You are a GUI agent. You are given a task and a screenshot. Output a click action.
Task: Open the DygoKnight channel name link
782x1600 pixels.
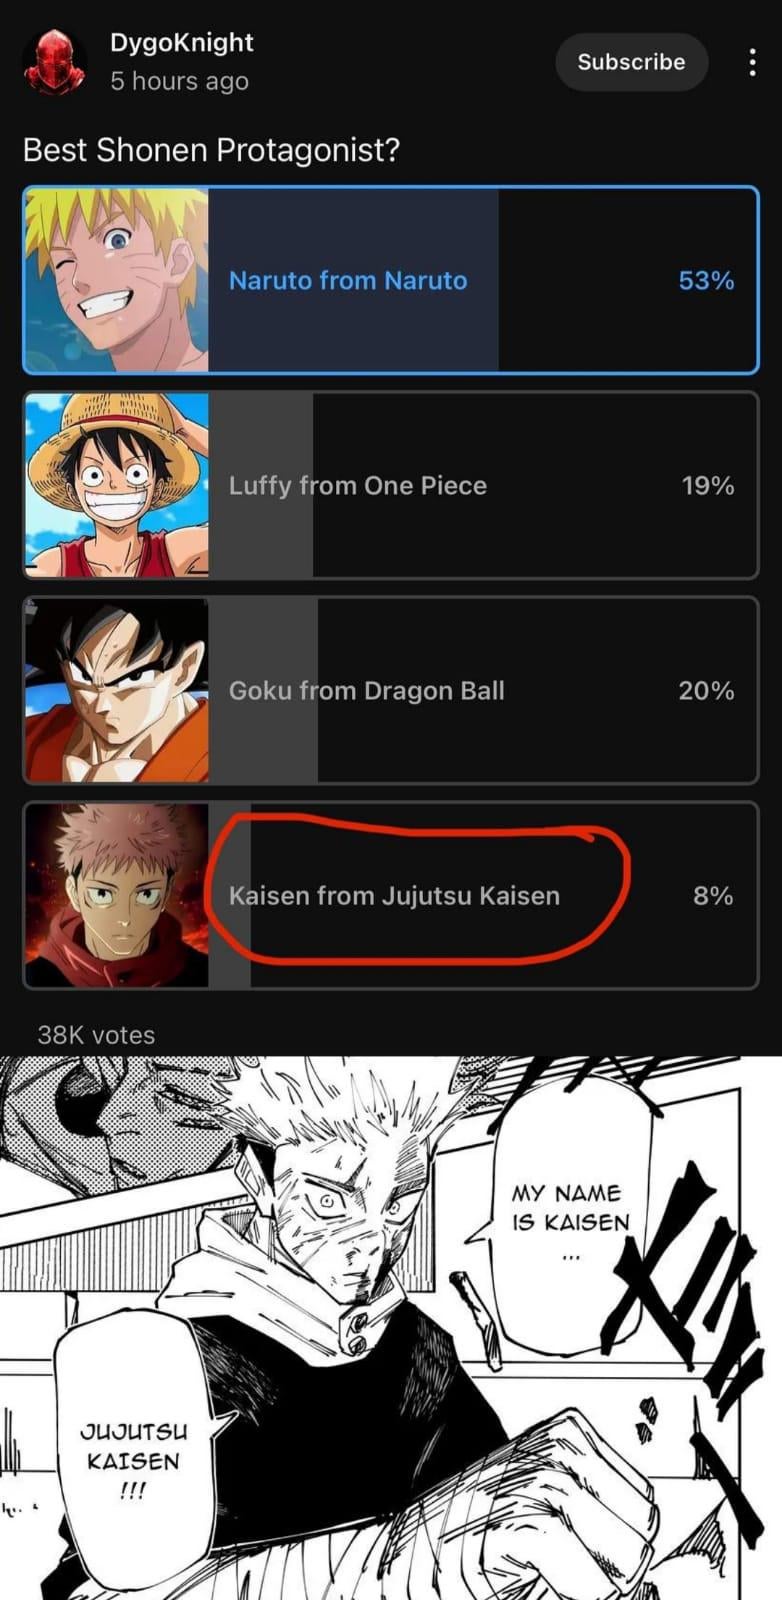click(x=181, y=43)
